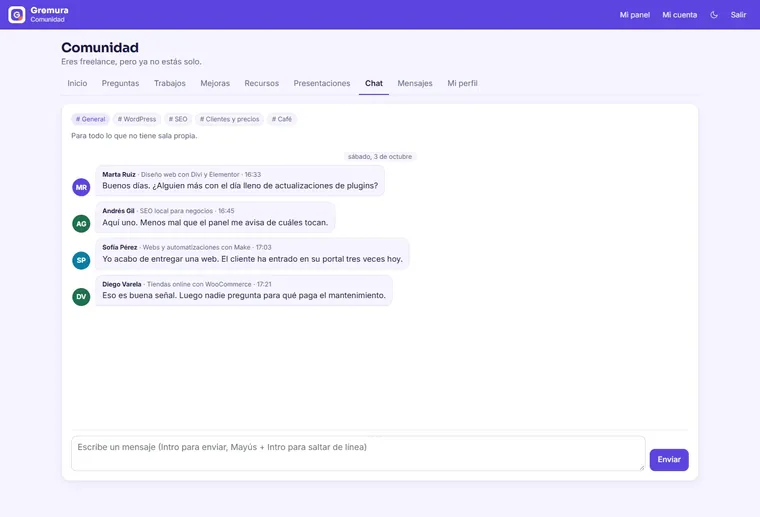The width and height of the screenshot is (760, 517).
Task: Open Mi cuenta link
Action: click(x=680, y=15)
